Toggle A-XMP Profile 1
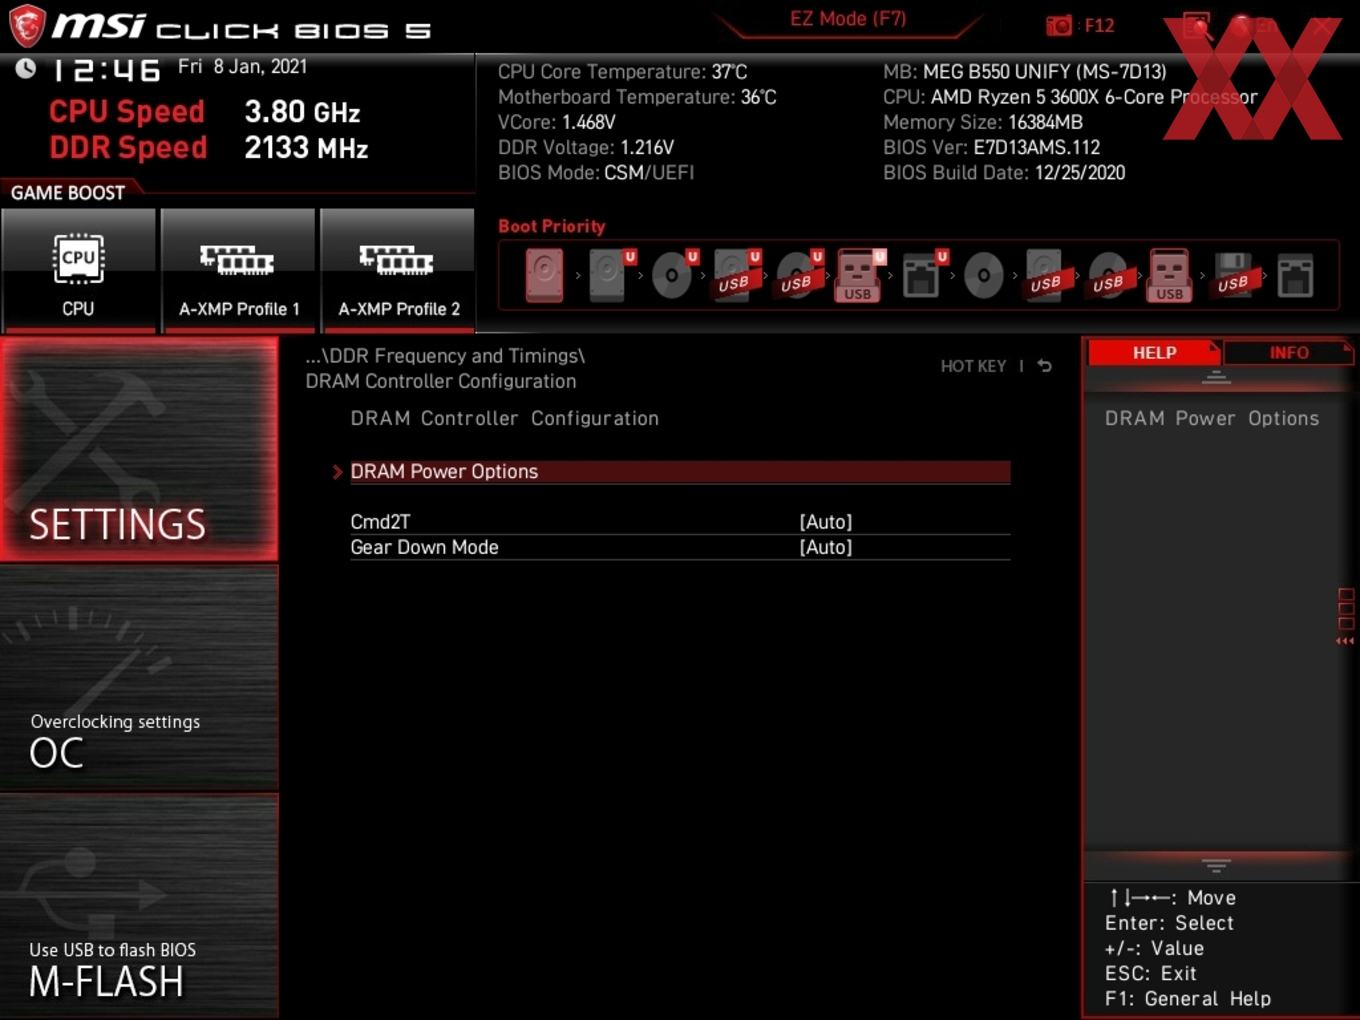Viewport: 1360px width, 1020px height. [x=238, y=269]
